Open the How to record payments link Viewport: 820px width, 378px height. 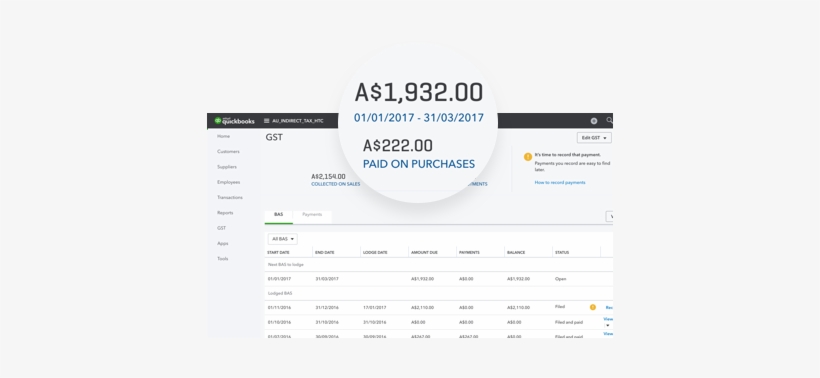560,182
